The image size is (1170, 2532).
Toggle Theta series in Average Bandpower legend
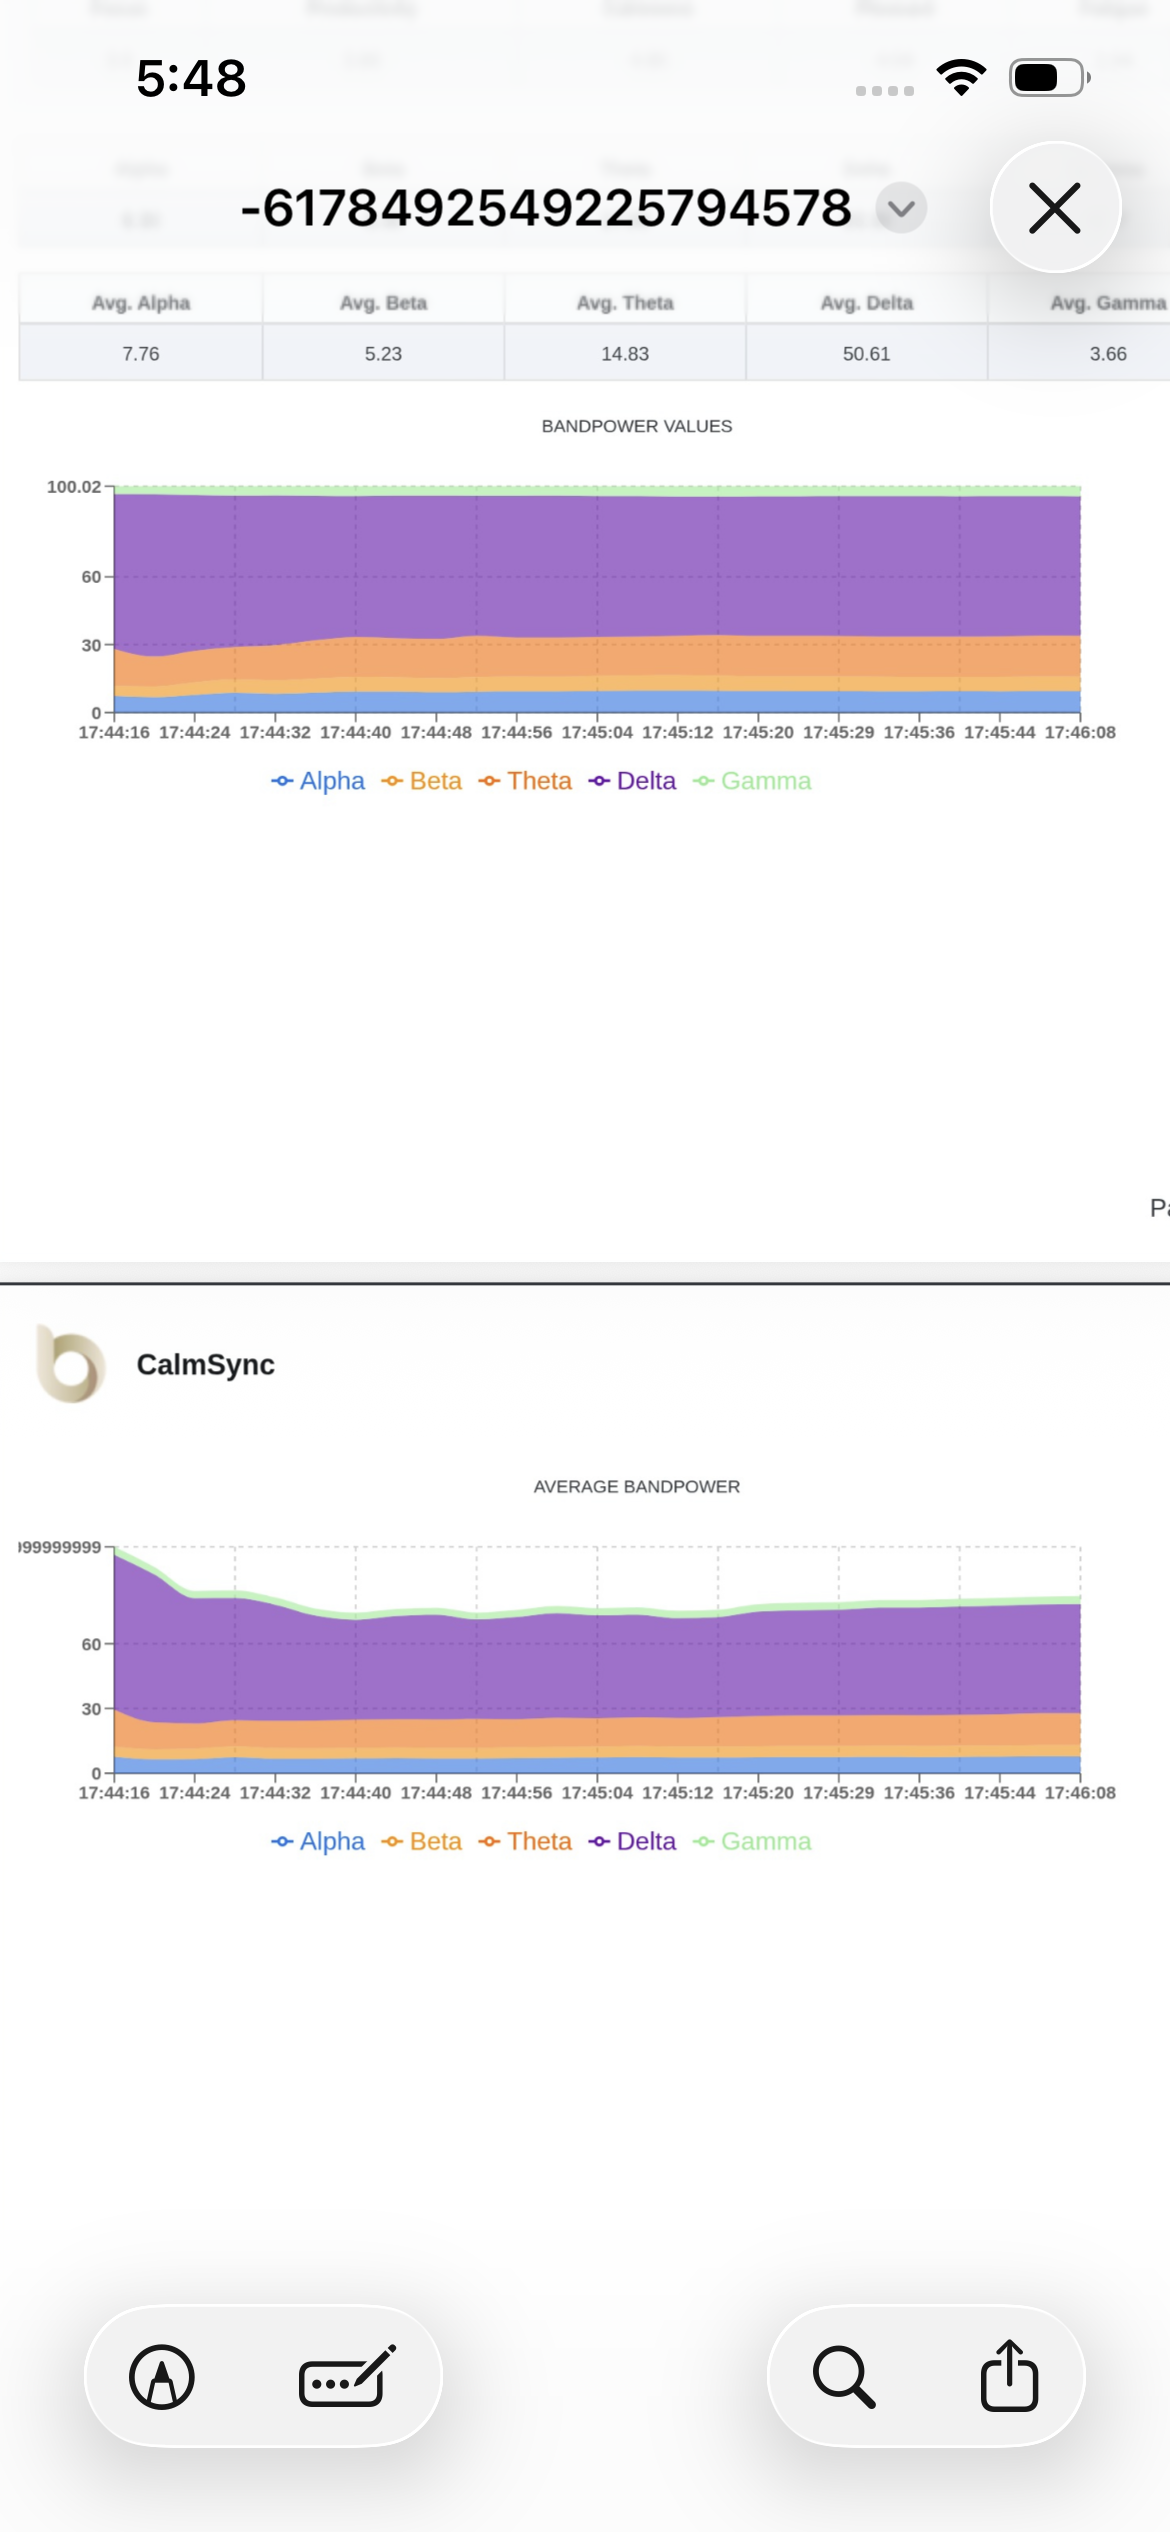click(526, 1841)
